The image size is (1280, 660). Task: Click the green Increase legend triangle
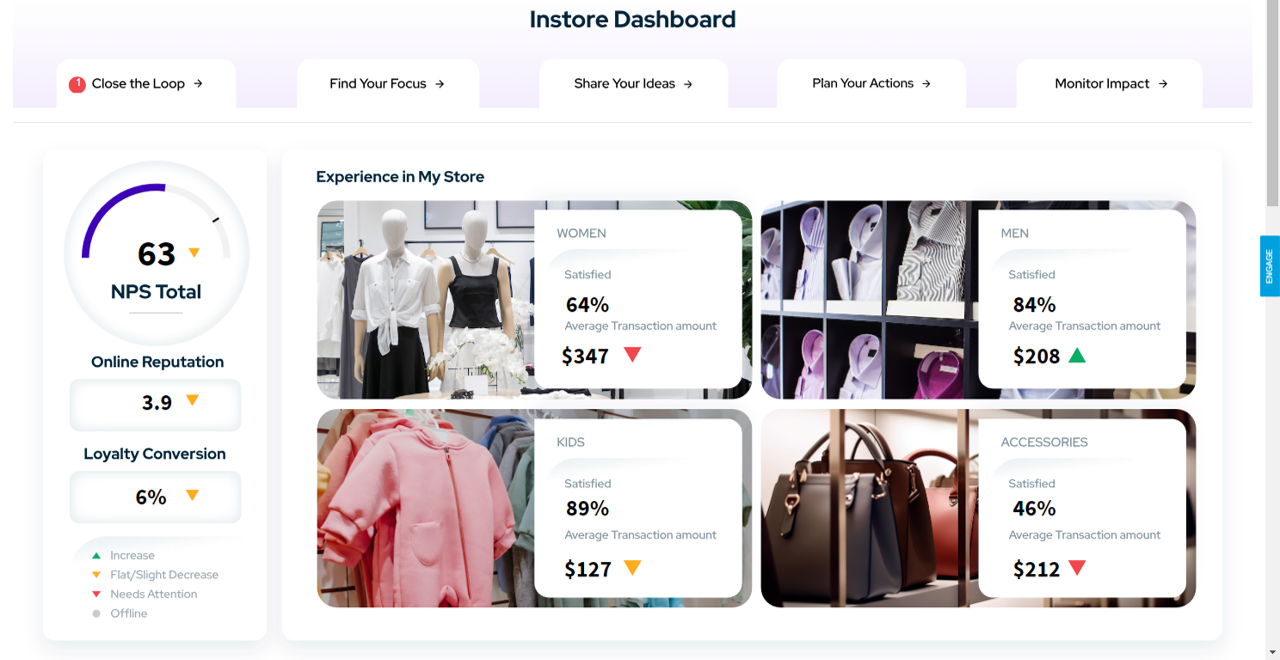[x=96, y=555]
